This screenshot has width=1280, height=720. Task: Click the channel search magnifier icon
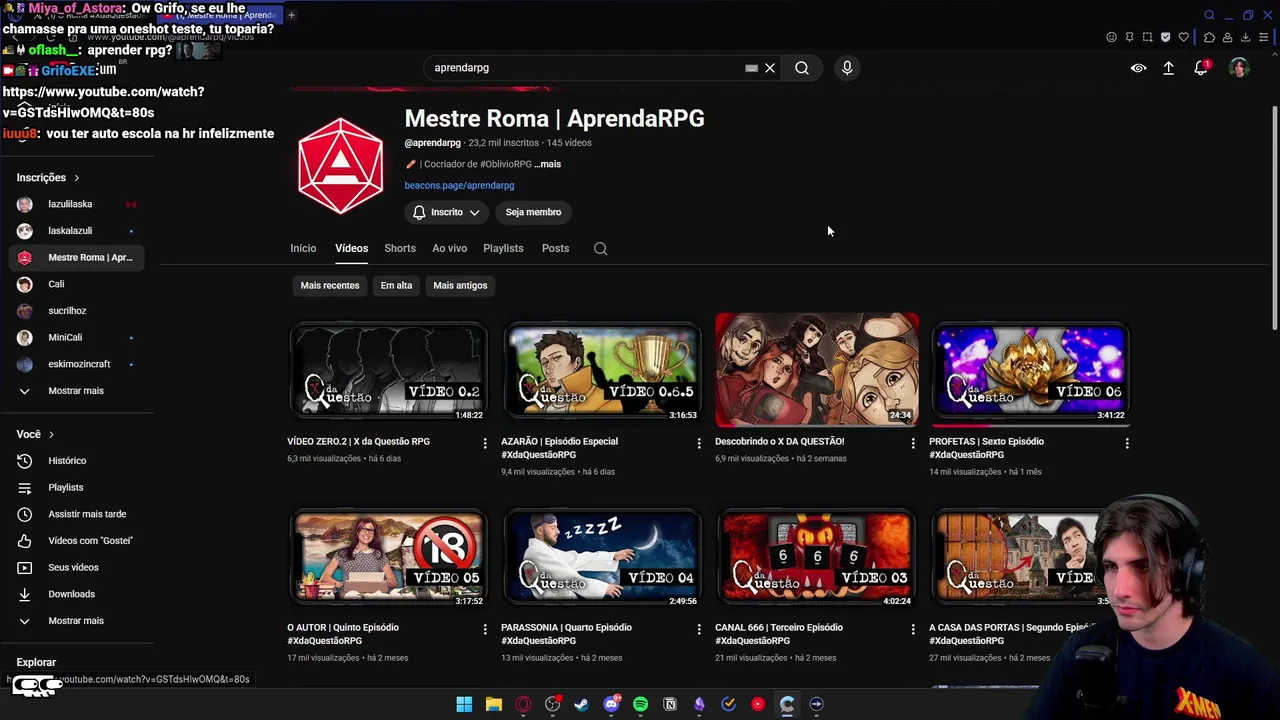coord(600,248)
